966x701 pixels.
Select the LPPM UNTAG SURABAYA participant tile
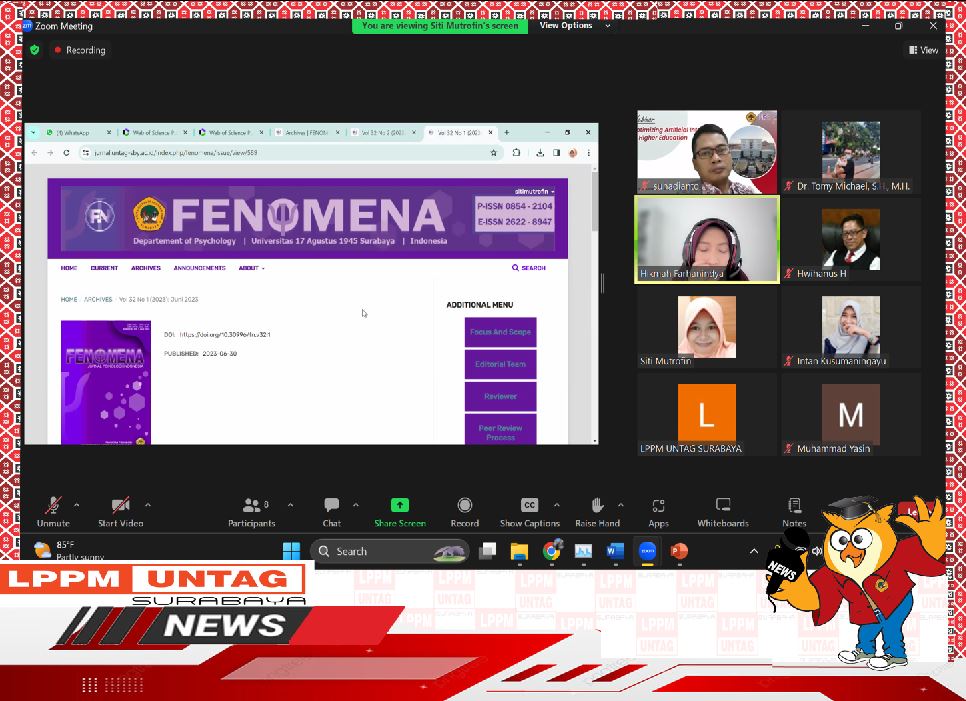pyautogui.click(x=707, y=415)
